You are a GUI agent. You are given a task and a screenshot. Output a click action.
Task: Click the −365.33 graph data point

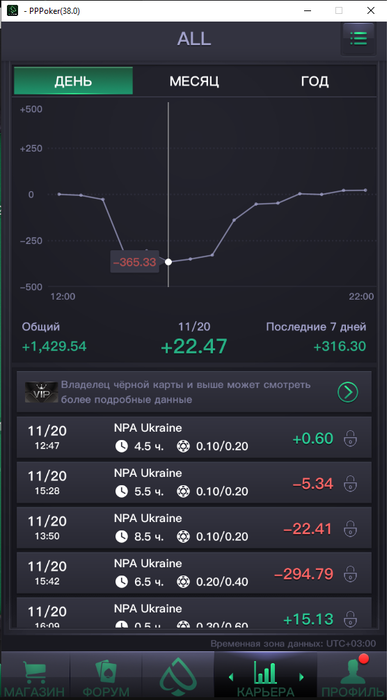[168, 262]
